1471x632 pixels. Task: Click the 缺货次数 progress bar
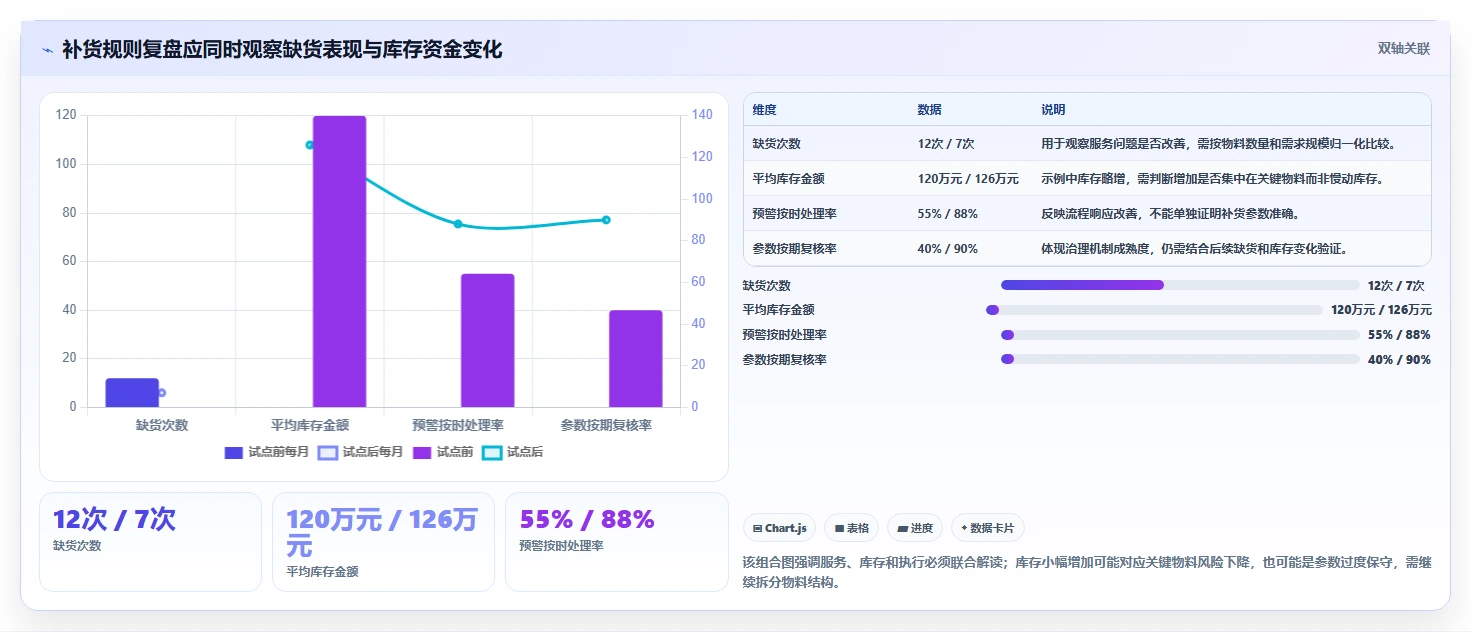(x=1180, y=285)
